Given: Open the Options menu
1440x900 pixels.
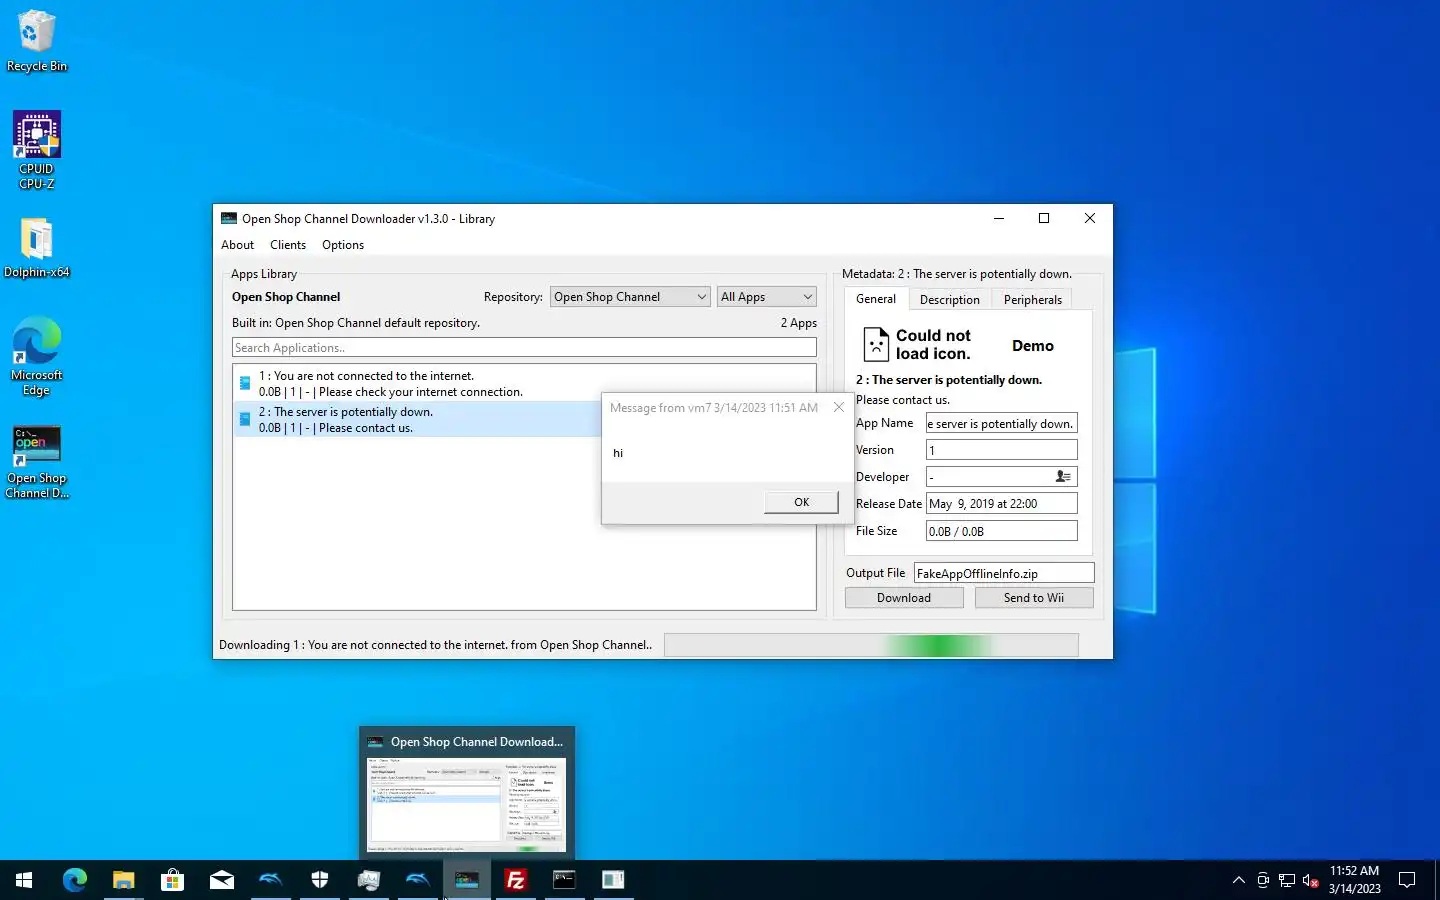Looking at the screenshot, I should (343, 245).
